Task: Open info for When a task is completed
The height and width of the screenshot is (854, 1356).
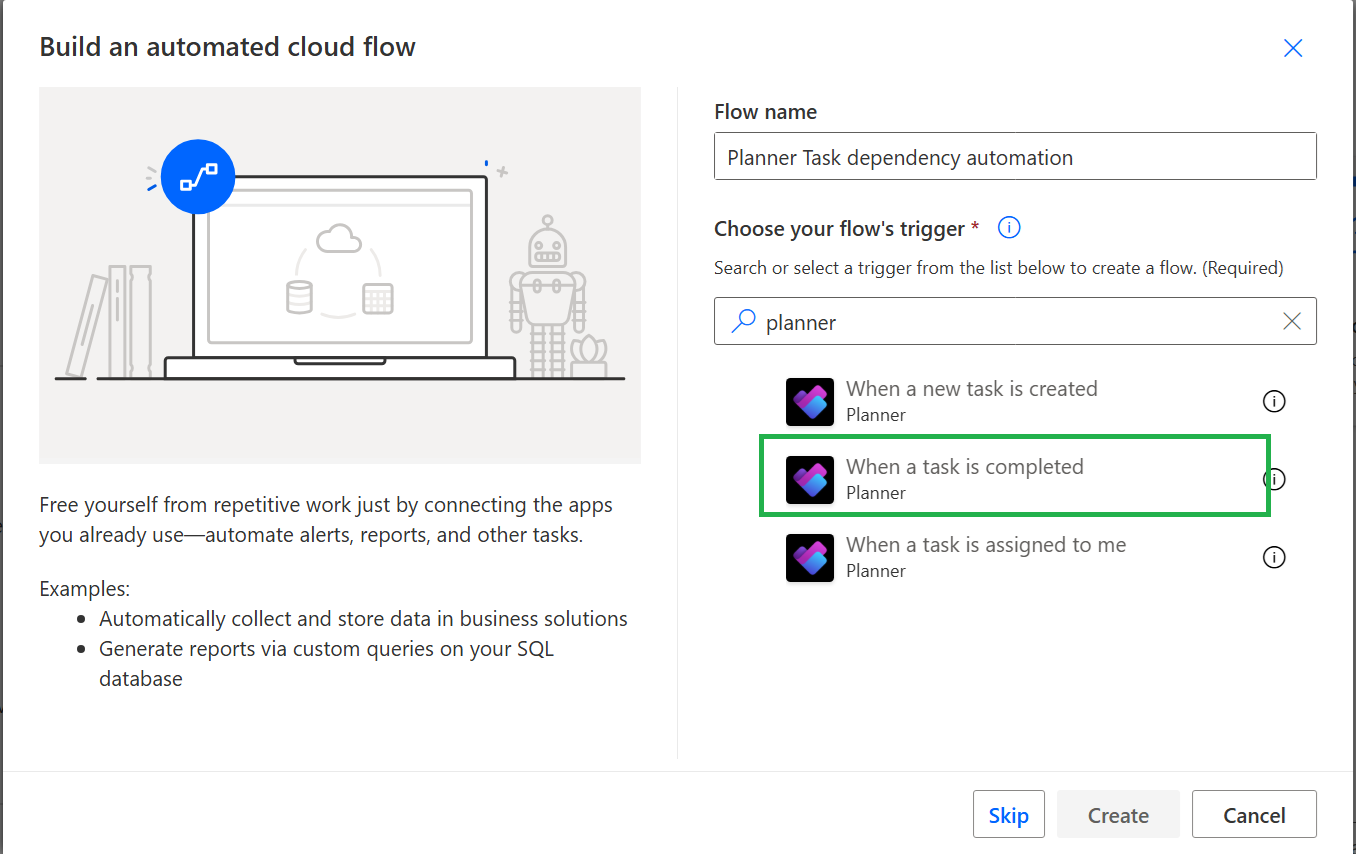Action: [1274, 479]
